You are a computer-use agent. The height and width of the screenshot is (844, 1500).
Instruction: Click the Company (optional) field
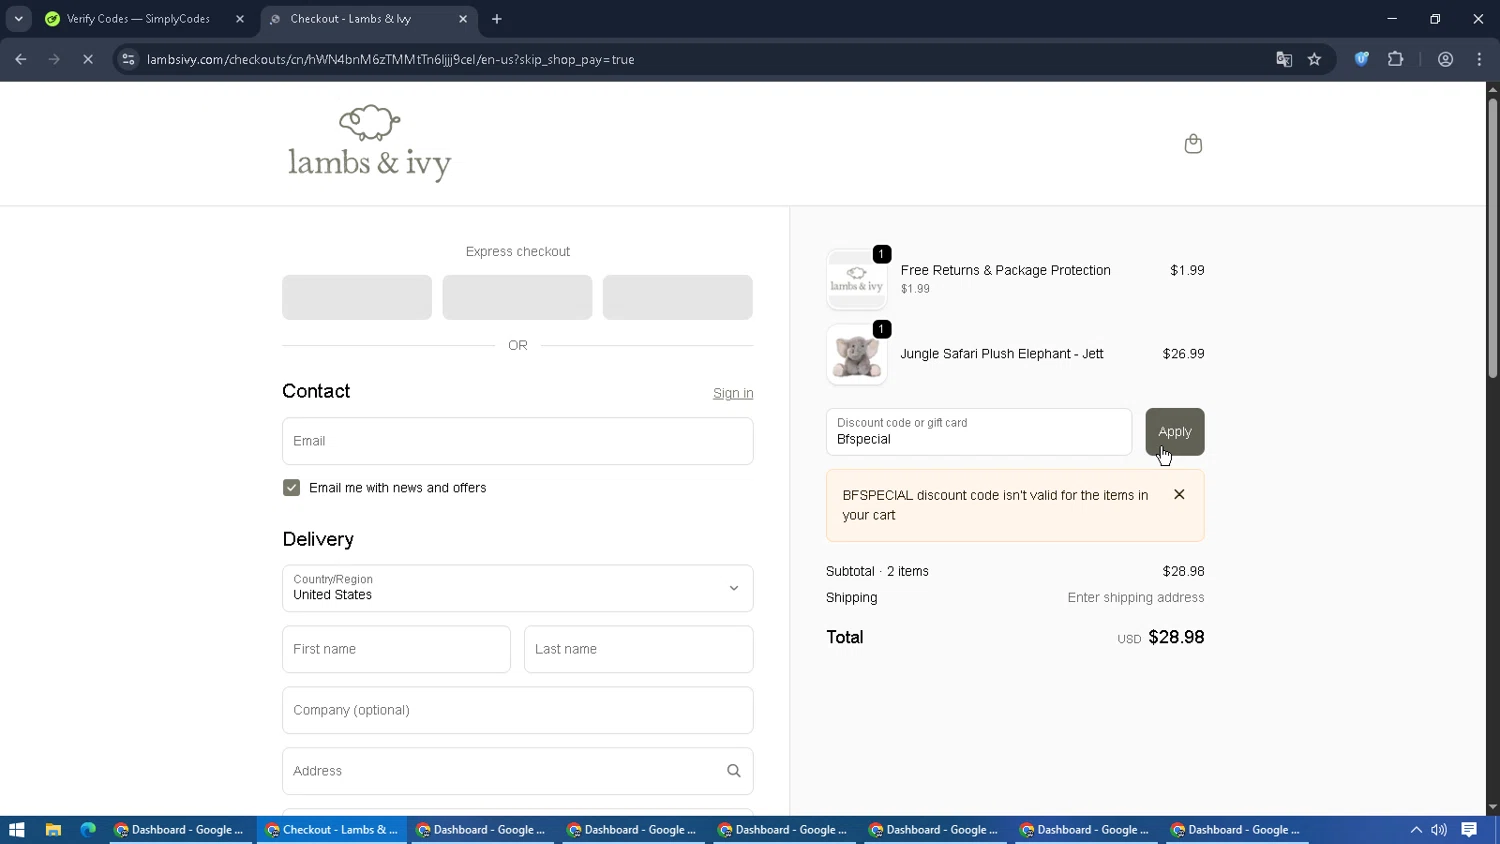point(517,710)
